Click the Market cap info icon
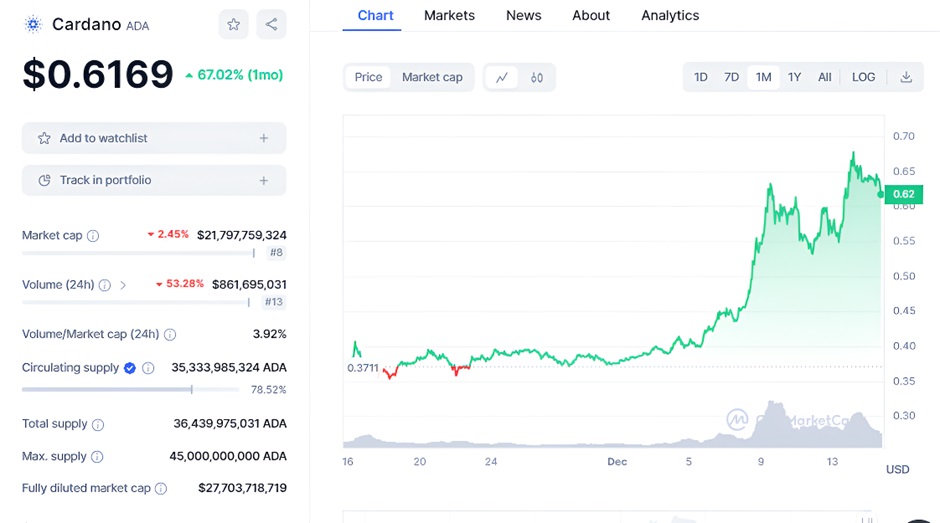The width and height of the screenshot is (940, 523). click(x=93, y=236)
